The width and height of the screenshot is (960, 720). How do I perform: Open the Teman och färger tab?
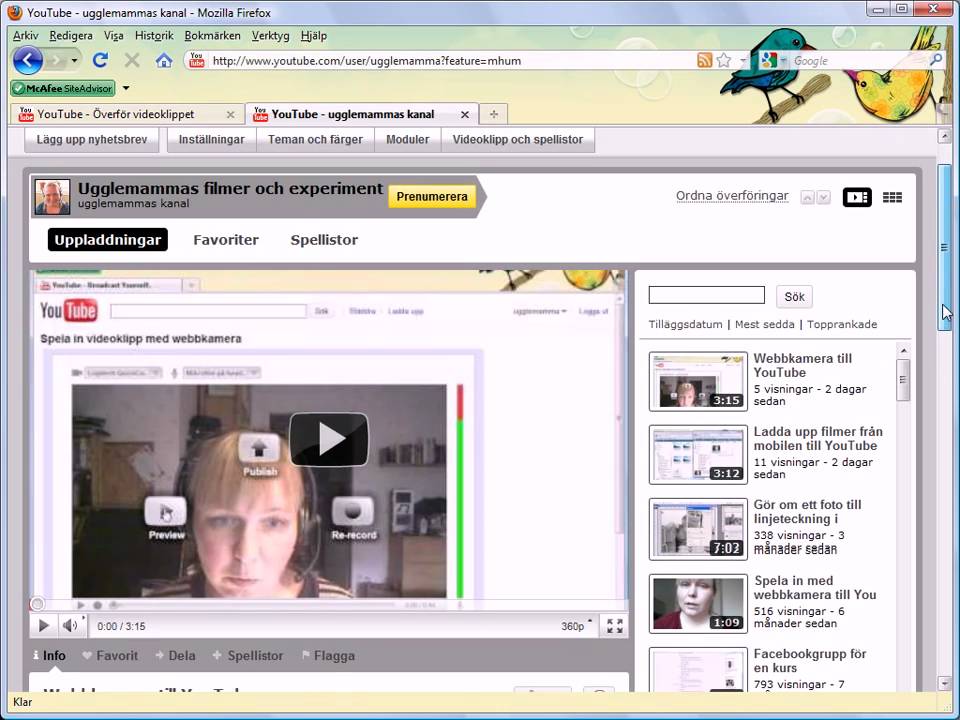(315, 140)
